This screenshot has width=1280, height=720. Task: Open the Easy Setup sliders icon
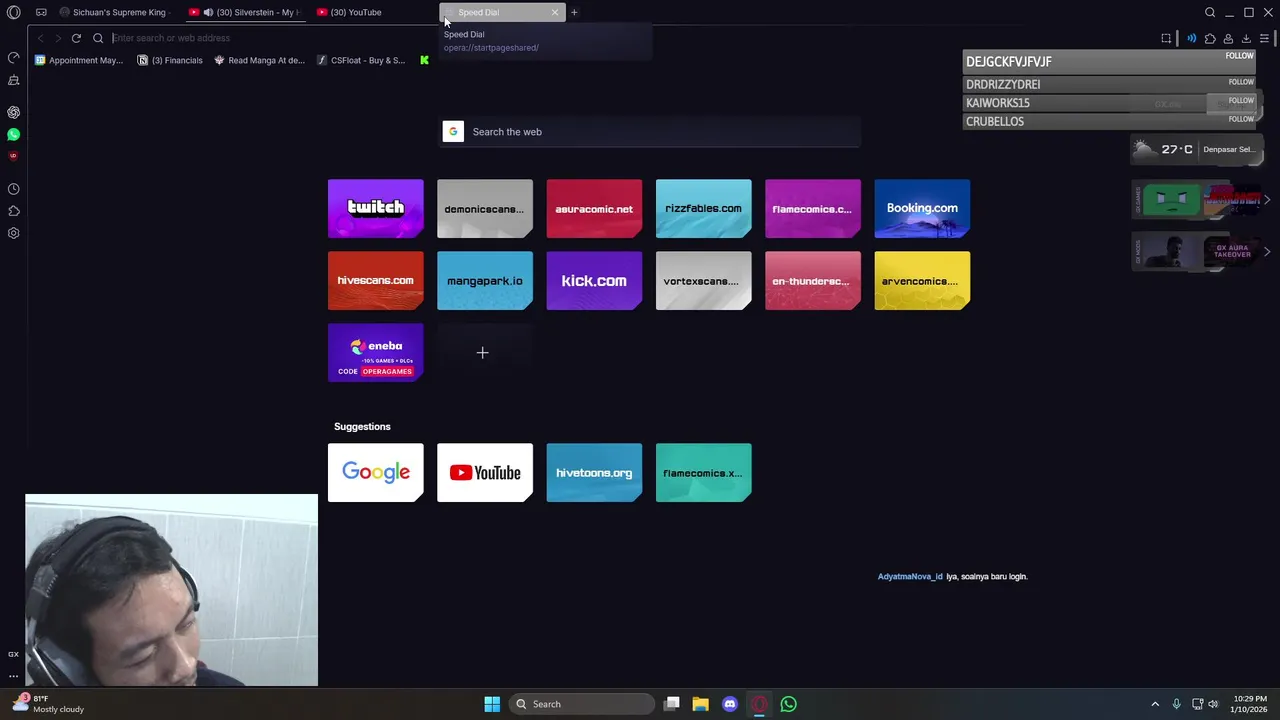pos(1264,38)
